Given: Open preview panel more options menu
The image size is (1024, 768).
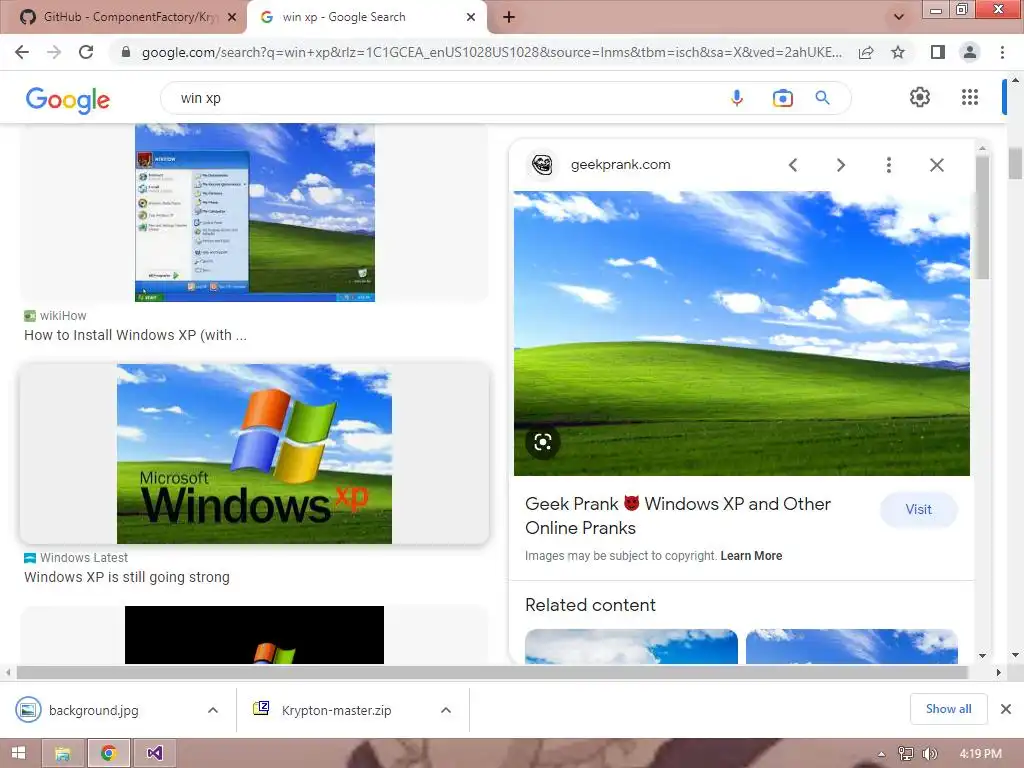Looking at the screenshot, I should pyautogui.click(x=888, y=165).
